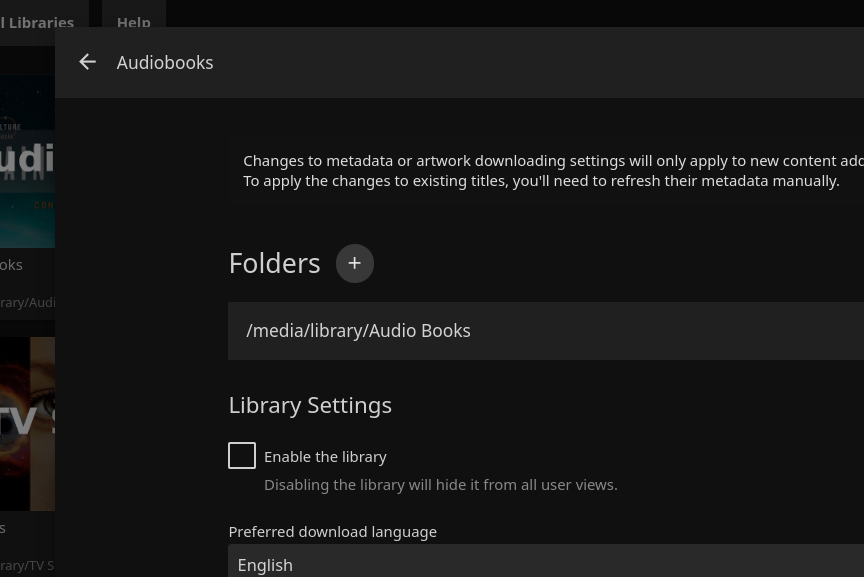Click the 'Disabling the library' description text

[x=440, y=485]
